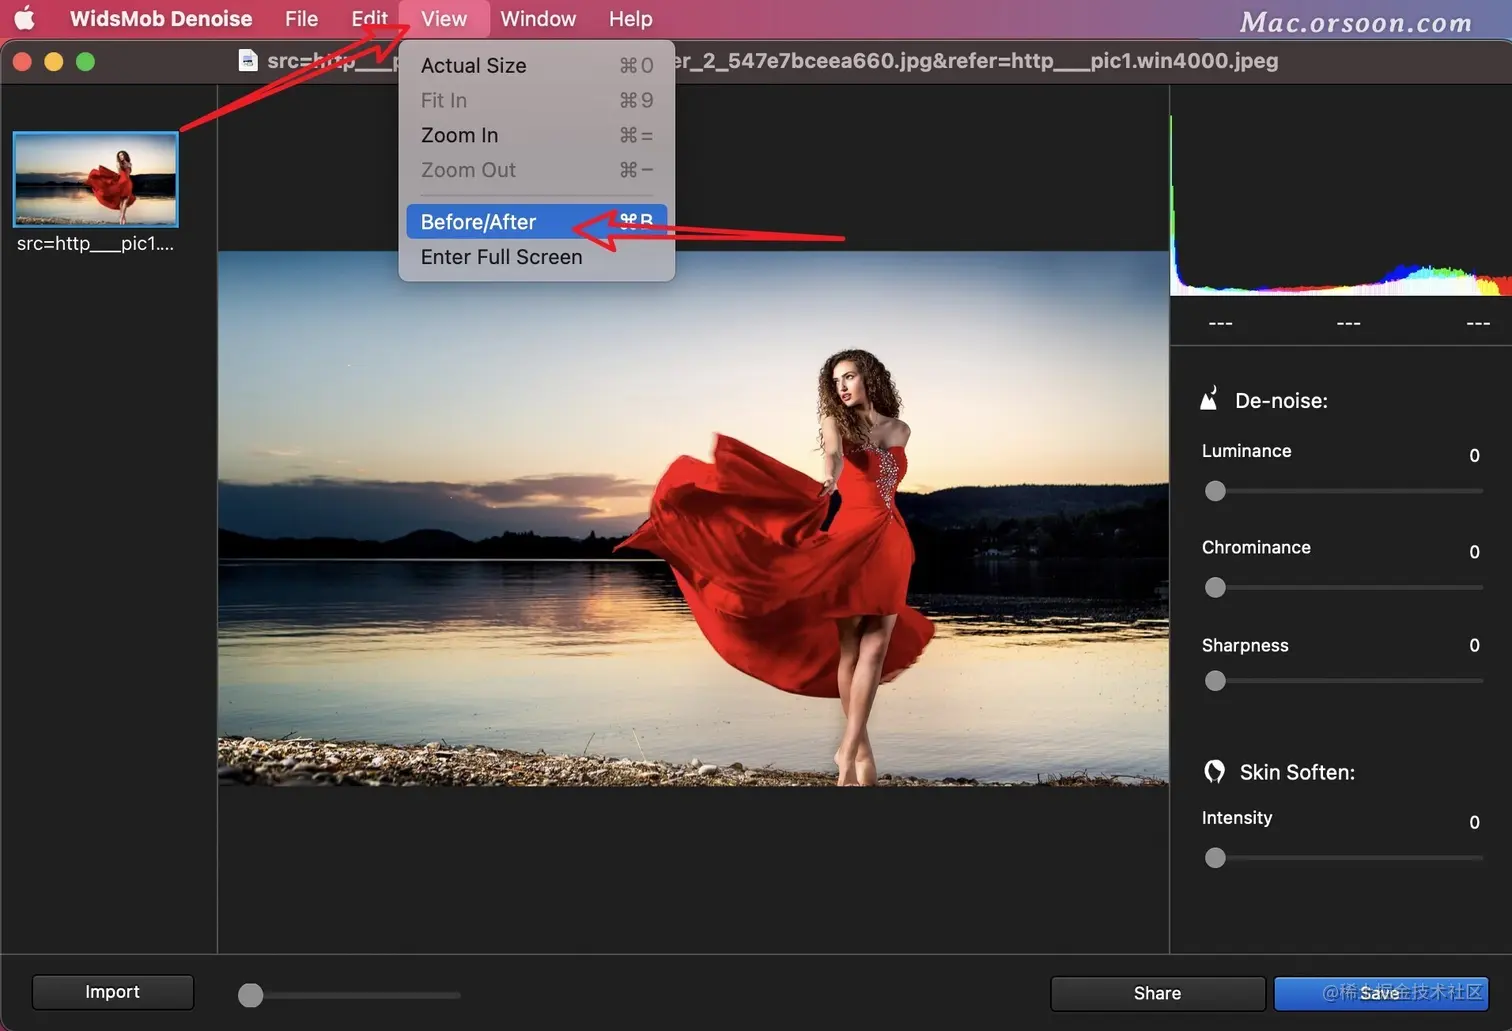Select the red dress photo thumbnail
This screenshot has height=1031, width=1512.
coord(96,180)
